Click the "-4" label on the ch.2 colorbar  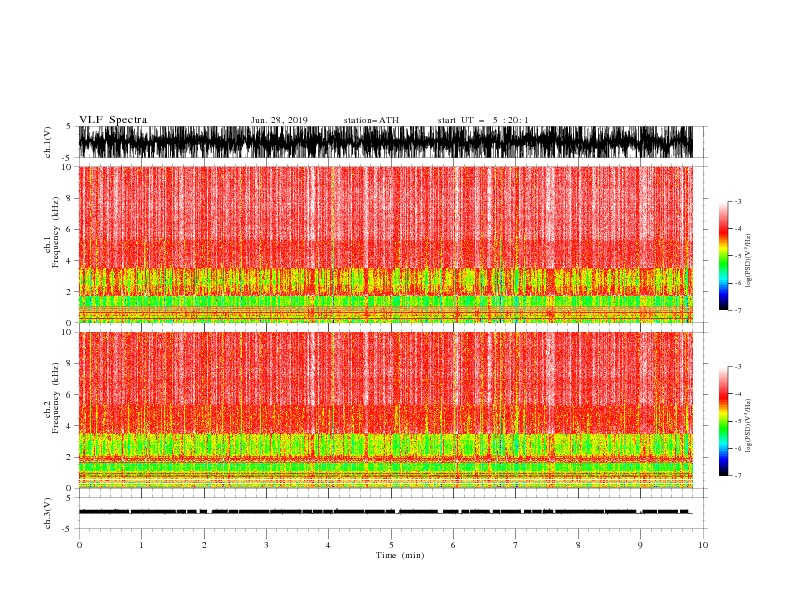pos(738,394)
